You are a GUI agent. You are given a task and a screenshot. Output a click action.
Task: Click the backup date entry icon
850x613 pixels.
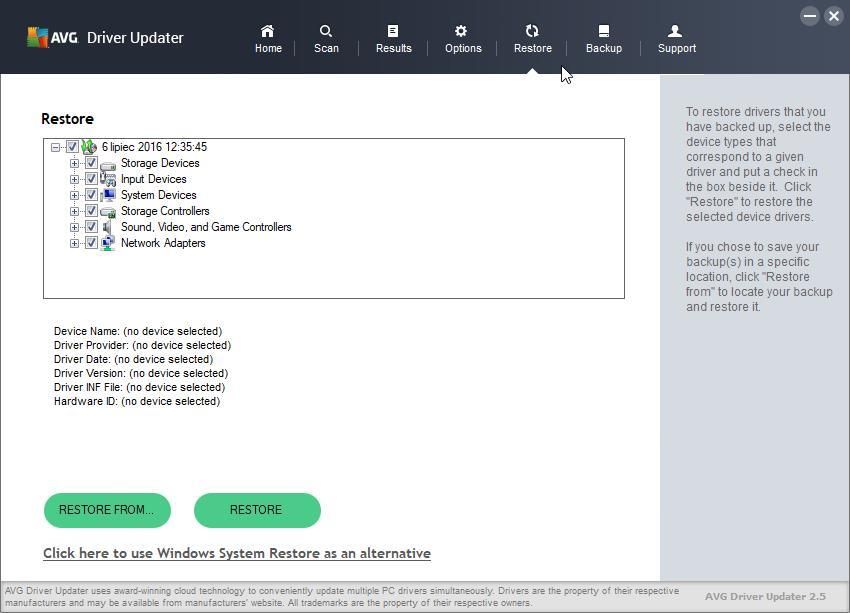[x=89, y=147]
